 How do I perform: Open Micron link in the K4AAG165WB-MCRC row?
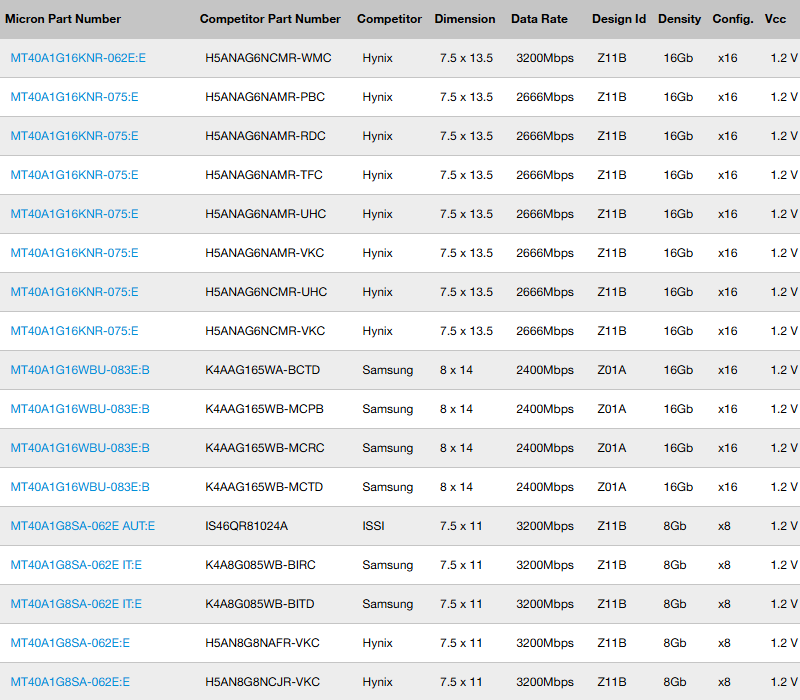[80, 448]
